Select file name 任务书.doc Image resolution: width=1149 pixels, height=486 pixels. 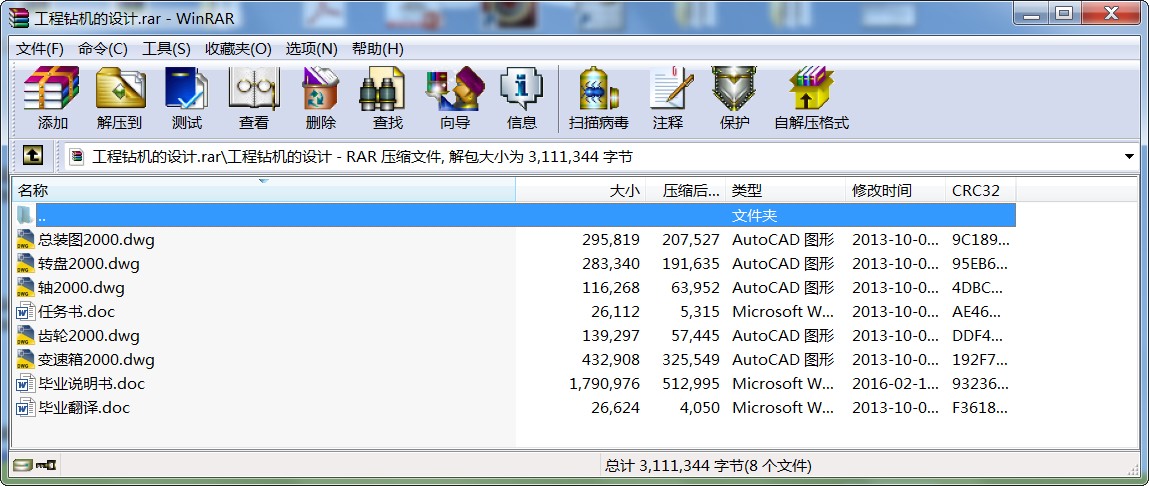click(76, 312)
